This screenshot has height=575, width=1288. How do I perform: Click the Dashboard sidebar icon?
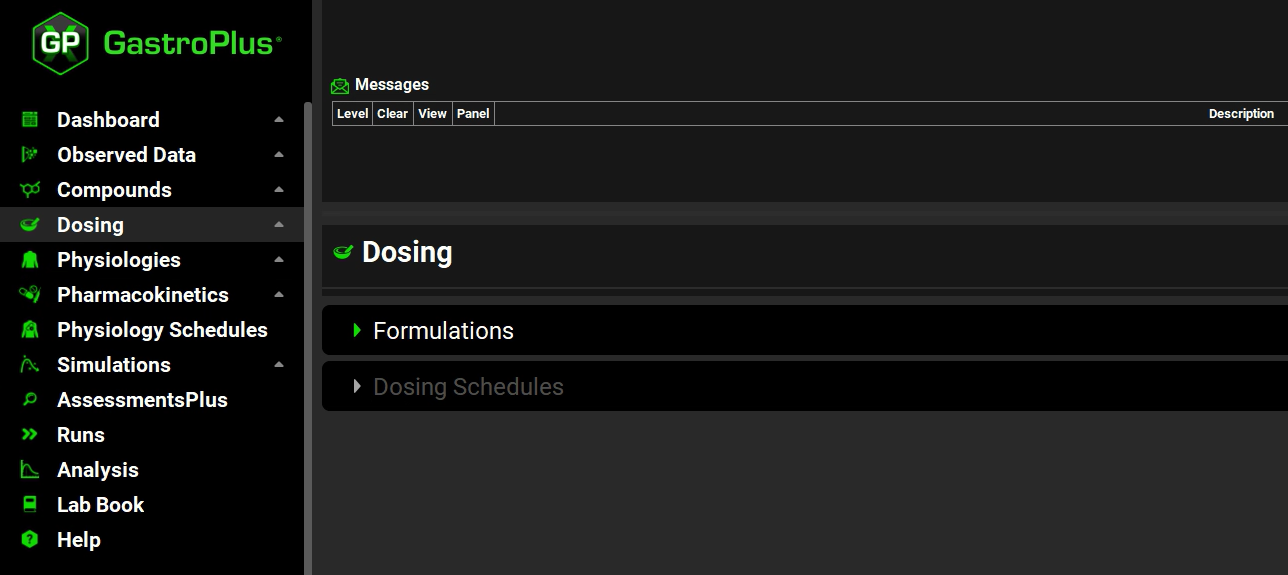(30, 120)
